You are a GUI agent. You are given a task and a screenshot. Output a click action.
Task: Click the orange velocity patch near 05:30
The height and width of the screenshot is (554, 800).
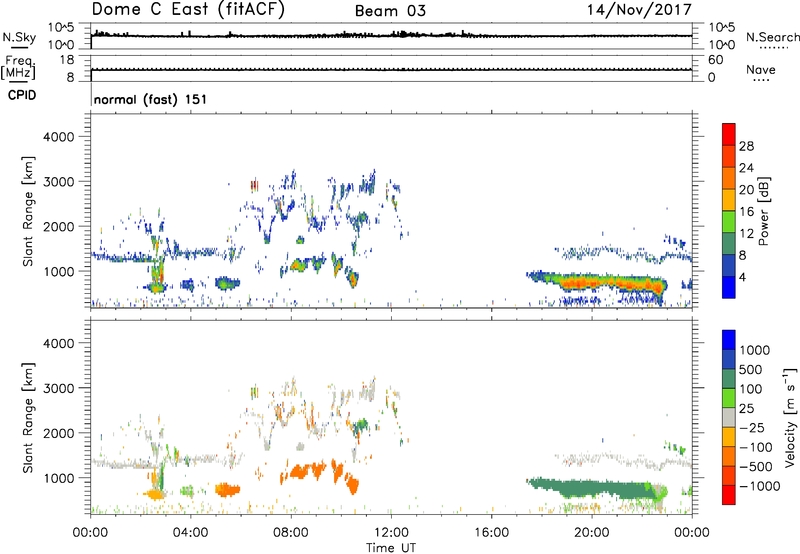tap(227, 490)
